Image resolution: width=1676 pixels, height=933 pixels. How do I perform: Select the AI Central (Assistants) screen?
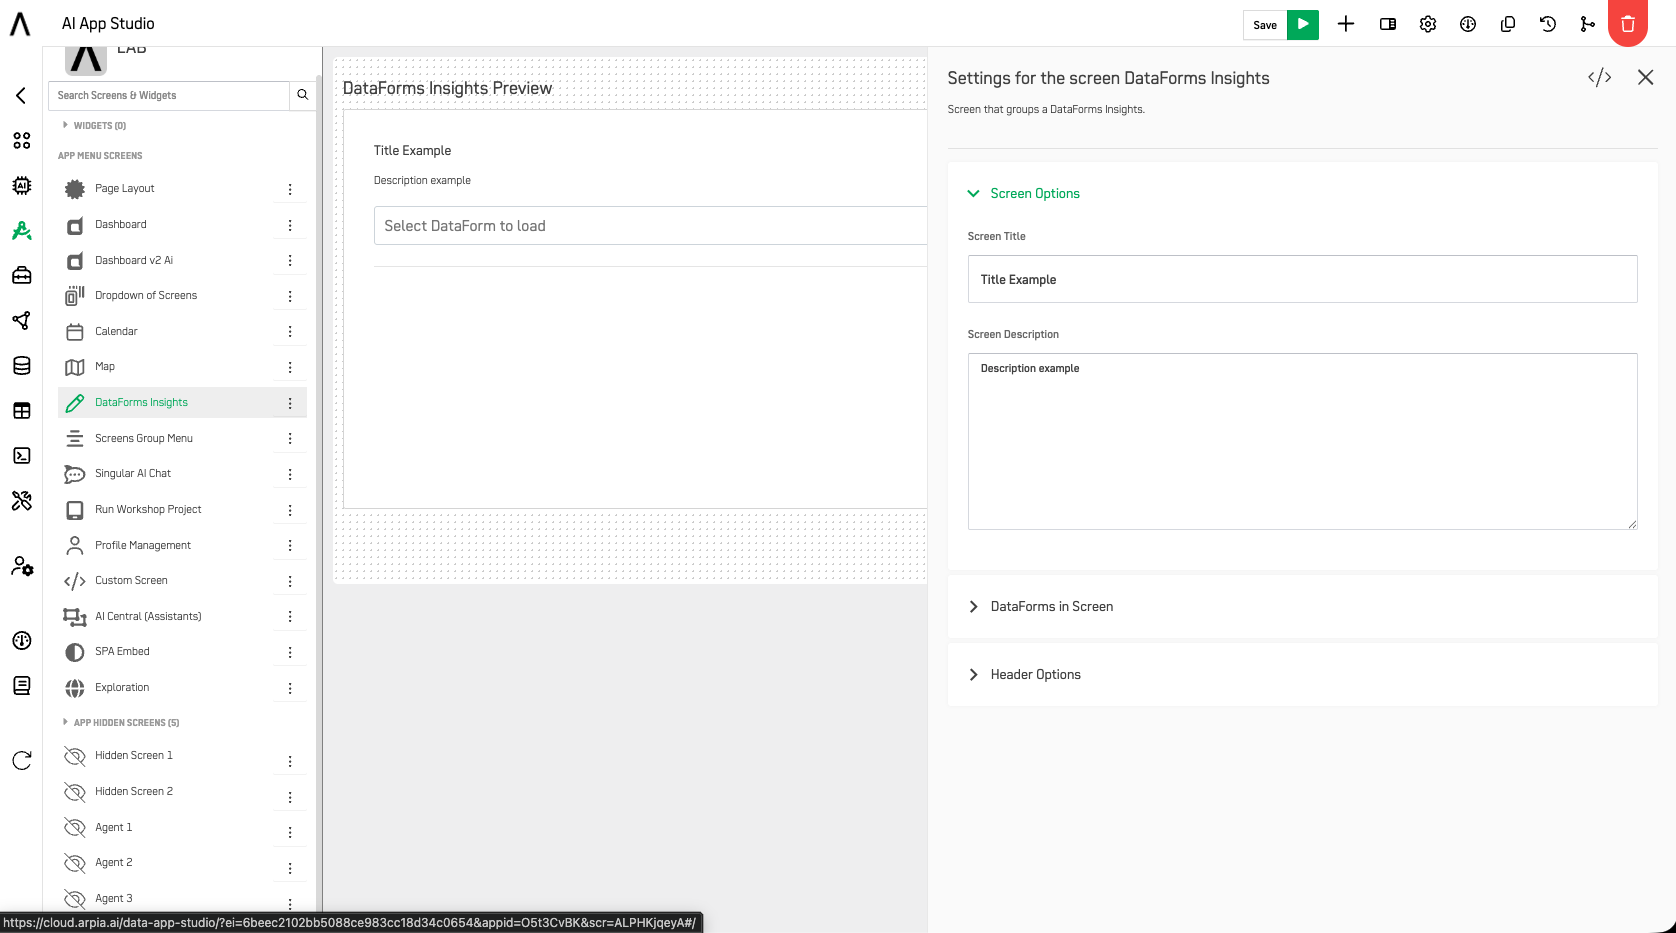pos(148,616)
